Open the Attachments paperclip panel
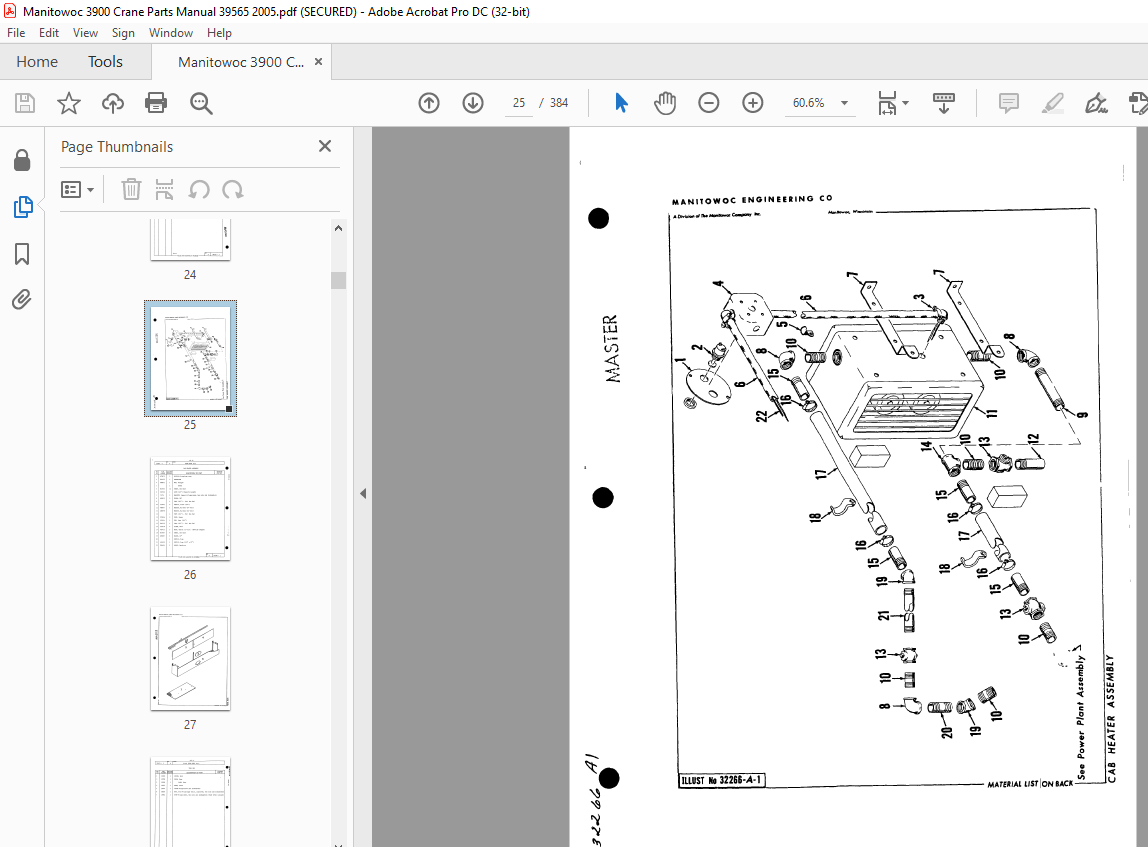The image size is (1148, 847). 22,299
